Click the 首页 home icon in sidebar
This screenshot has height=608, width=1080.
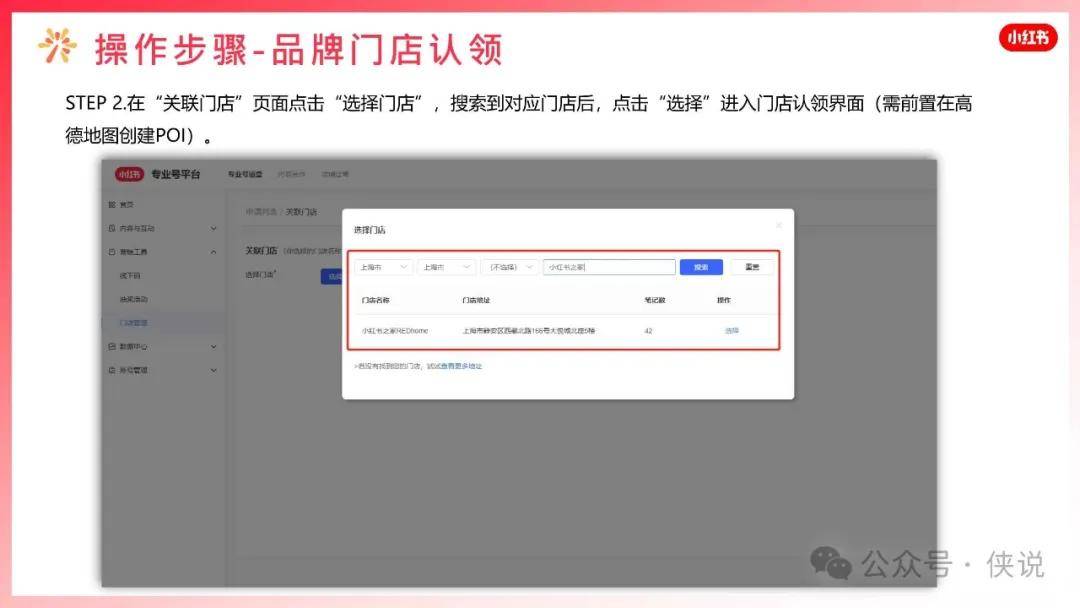[112, 205]
